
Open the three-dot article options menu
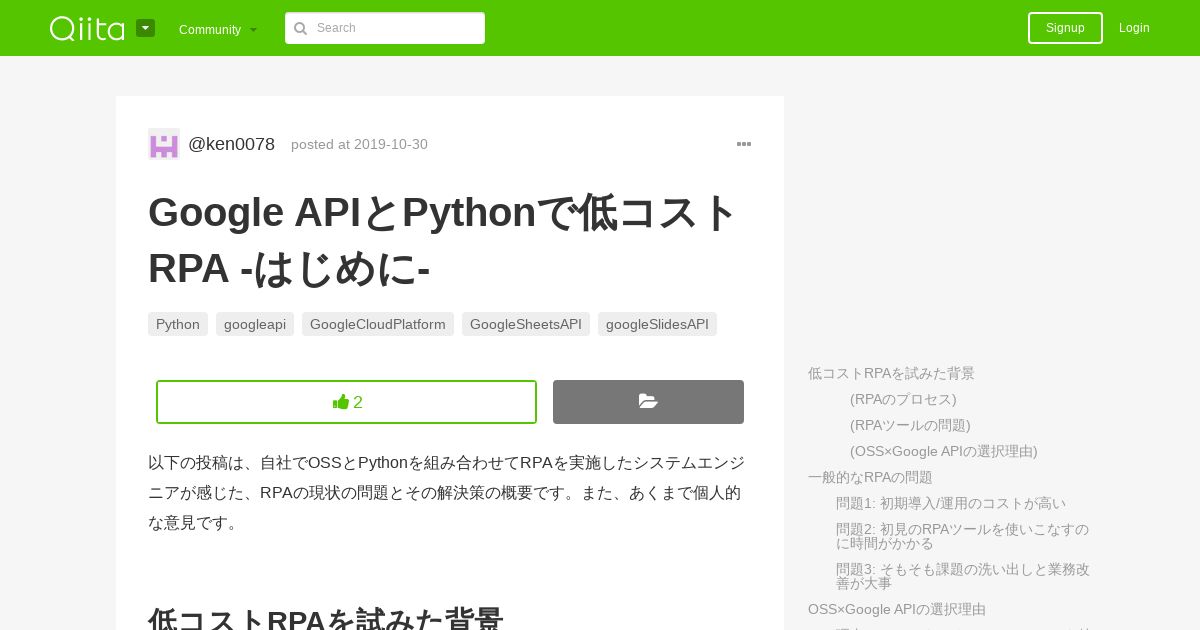[x=744, y=144]
